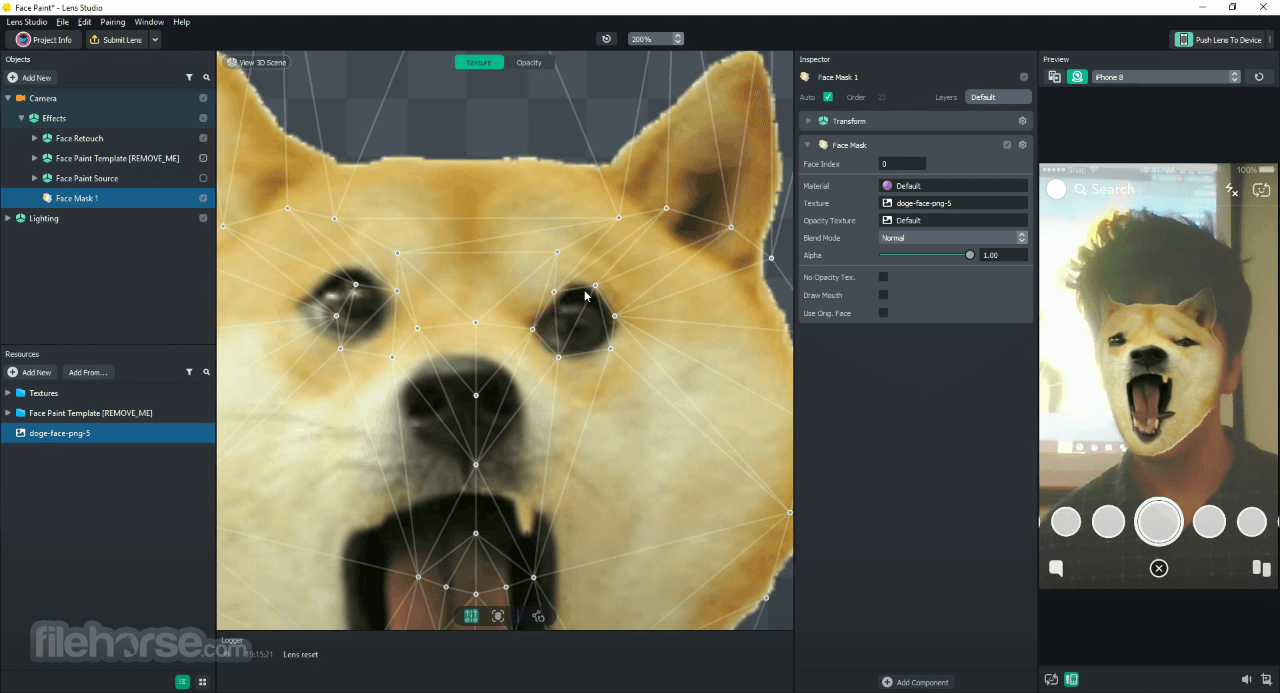Click the Resources panel filter icon
The height and width of the screenshot is (693, 1280).
[x=189, y=372]
